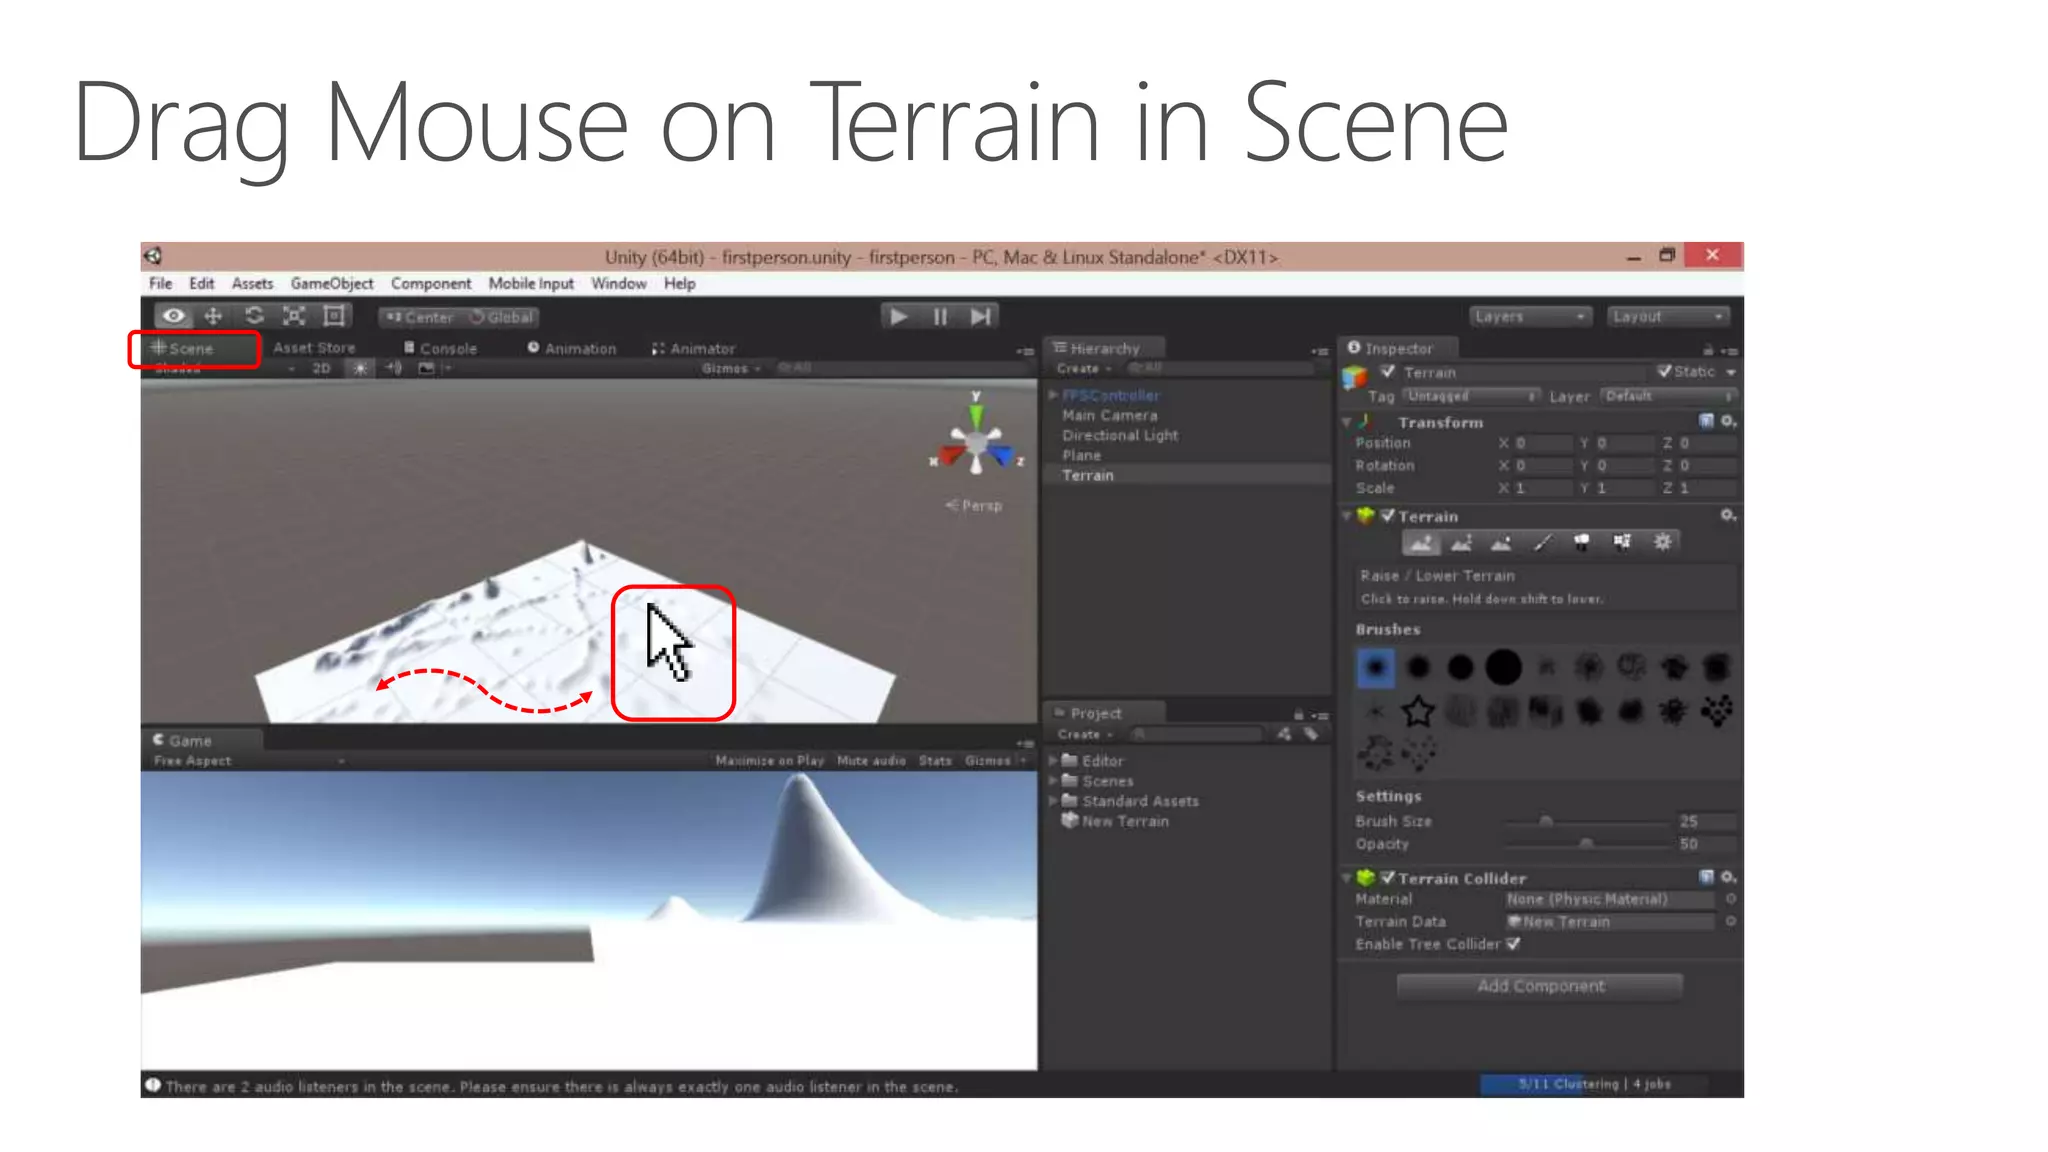Click the Add Component button
This screenshot has width=2048, height=1152.
(1540, 986)
